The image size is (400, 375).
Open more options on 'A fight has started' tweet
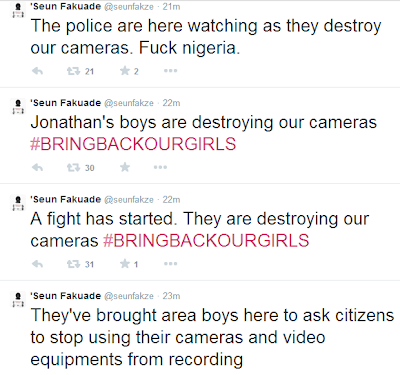pyautogui.click(x=170, y=264)
